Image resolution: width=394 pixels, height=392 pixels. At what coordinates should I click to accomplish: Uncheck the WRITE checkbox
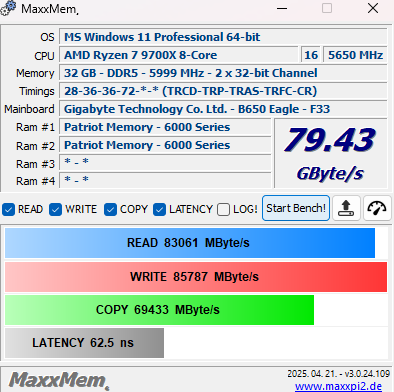pyautogui.click(x=55, y=210)
